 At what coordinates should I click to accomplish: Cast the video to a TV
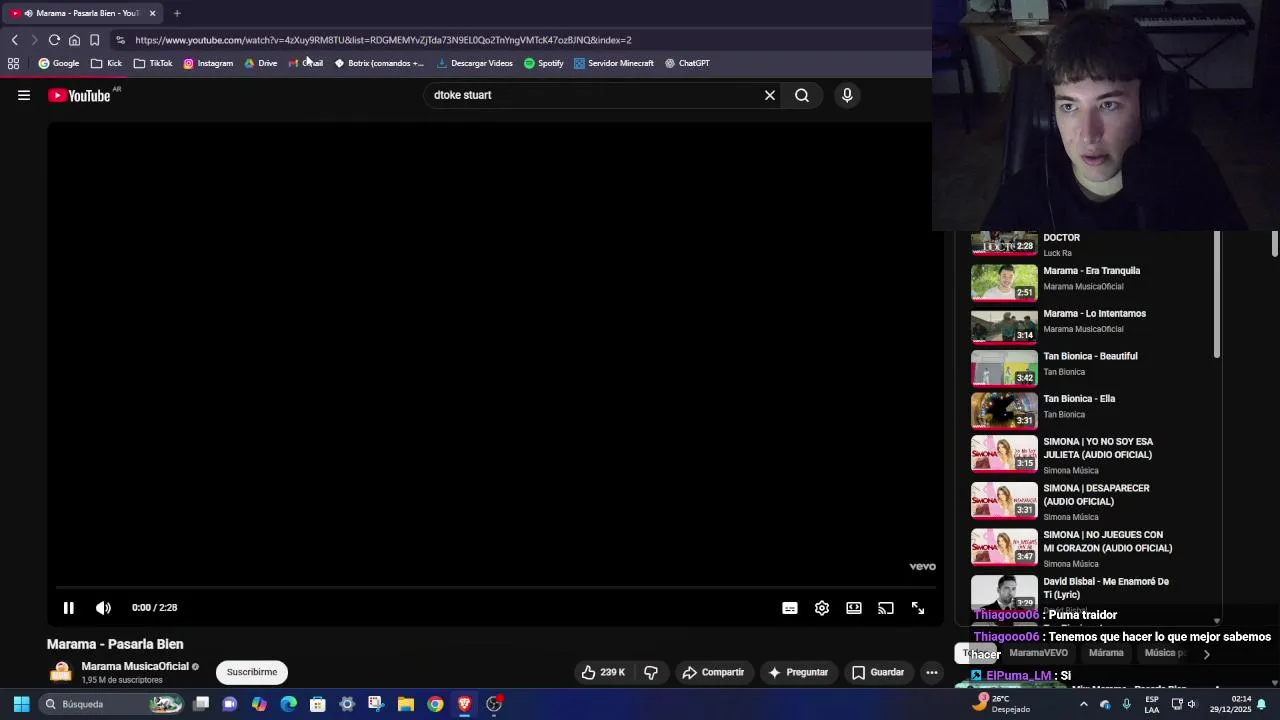[x=886, y=608]
